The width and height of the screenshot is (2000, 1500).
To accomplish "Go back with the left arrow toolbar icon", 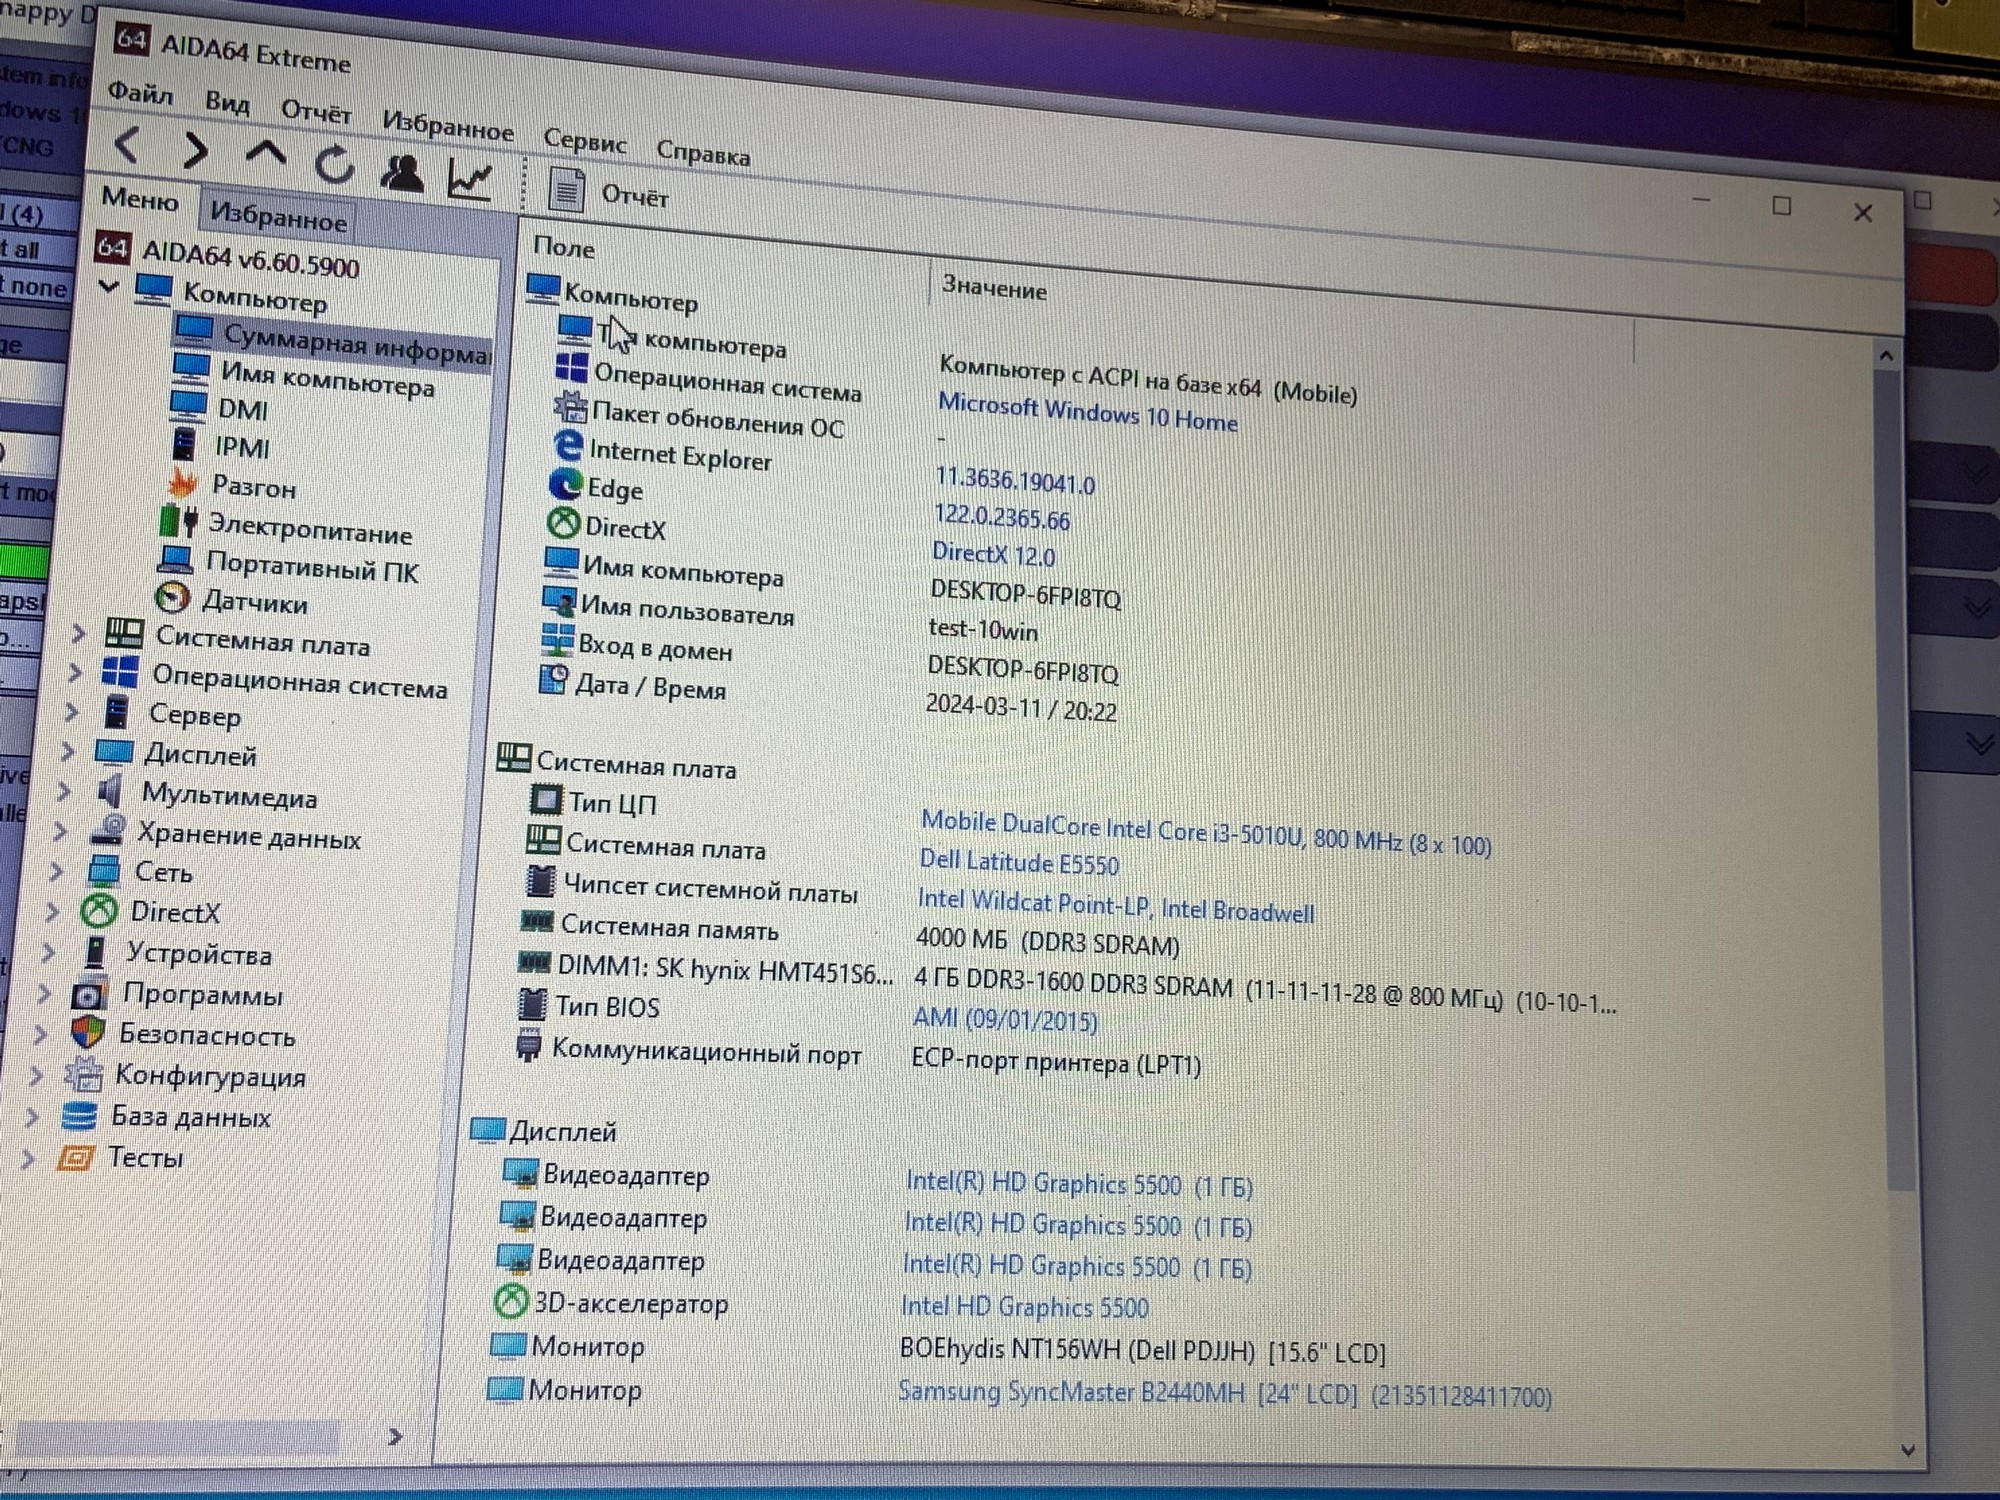I will pyautogui.click(x=127, y=145).
